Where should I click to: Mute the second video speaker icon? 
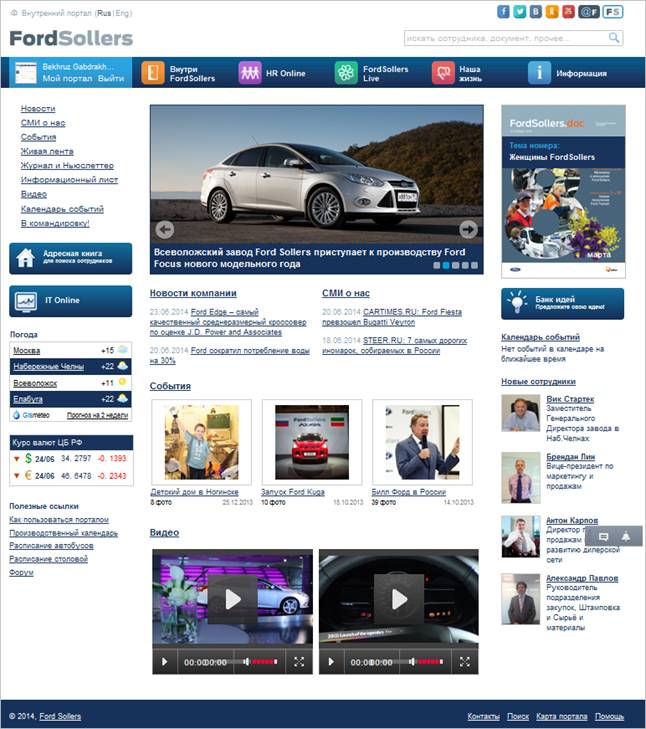412,662
